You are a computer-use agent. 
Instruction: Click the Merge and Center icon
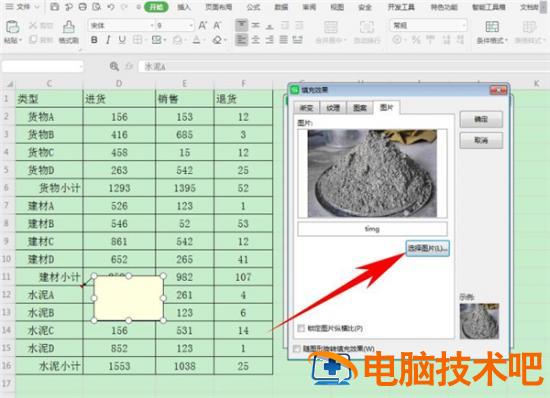(x=330, y=27)
